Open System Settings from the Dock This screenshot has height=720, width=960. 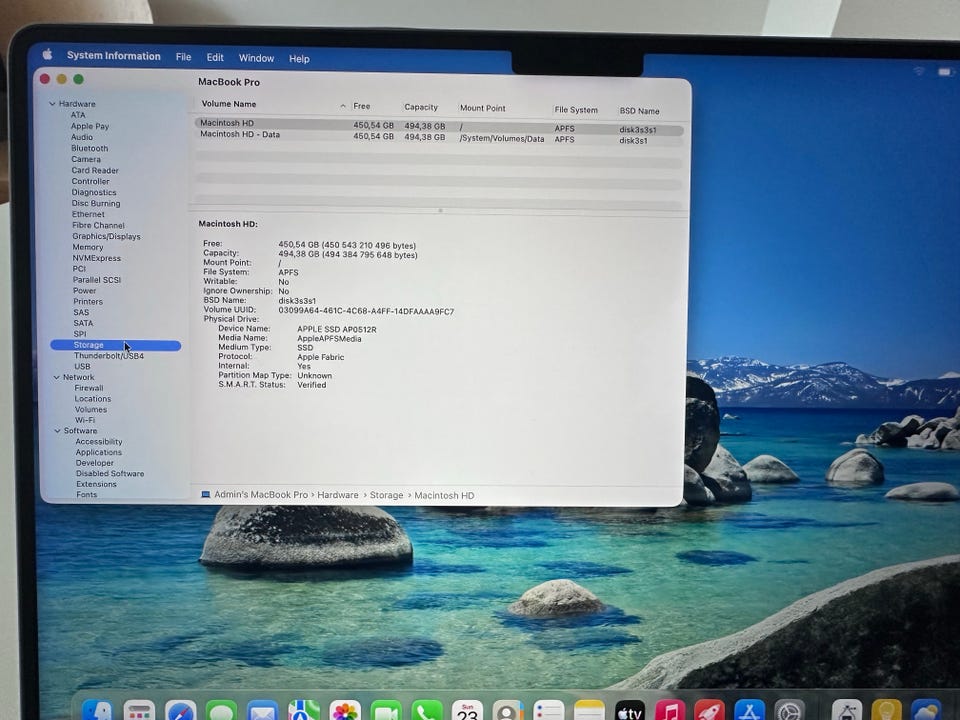[x=790, y=711]
